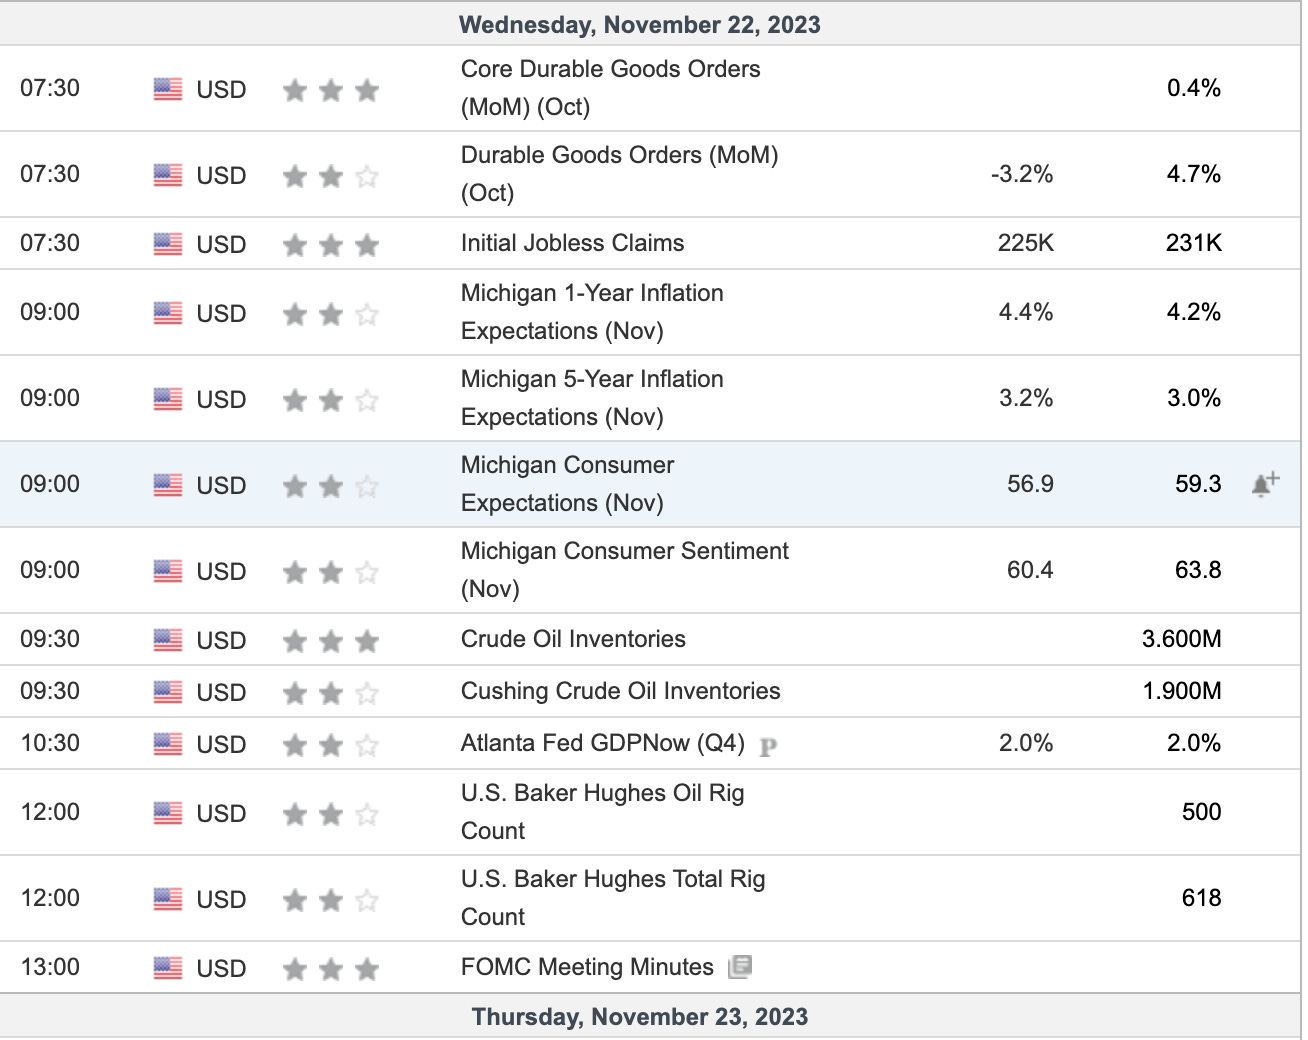Click the USD currency label in FOMC Minutes row
Image resolution: width=1308 pixels, height=1040 pixels.
[x=221, y=969]
